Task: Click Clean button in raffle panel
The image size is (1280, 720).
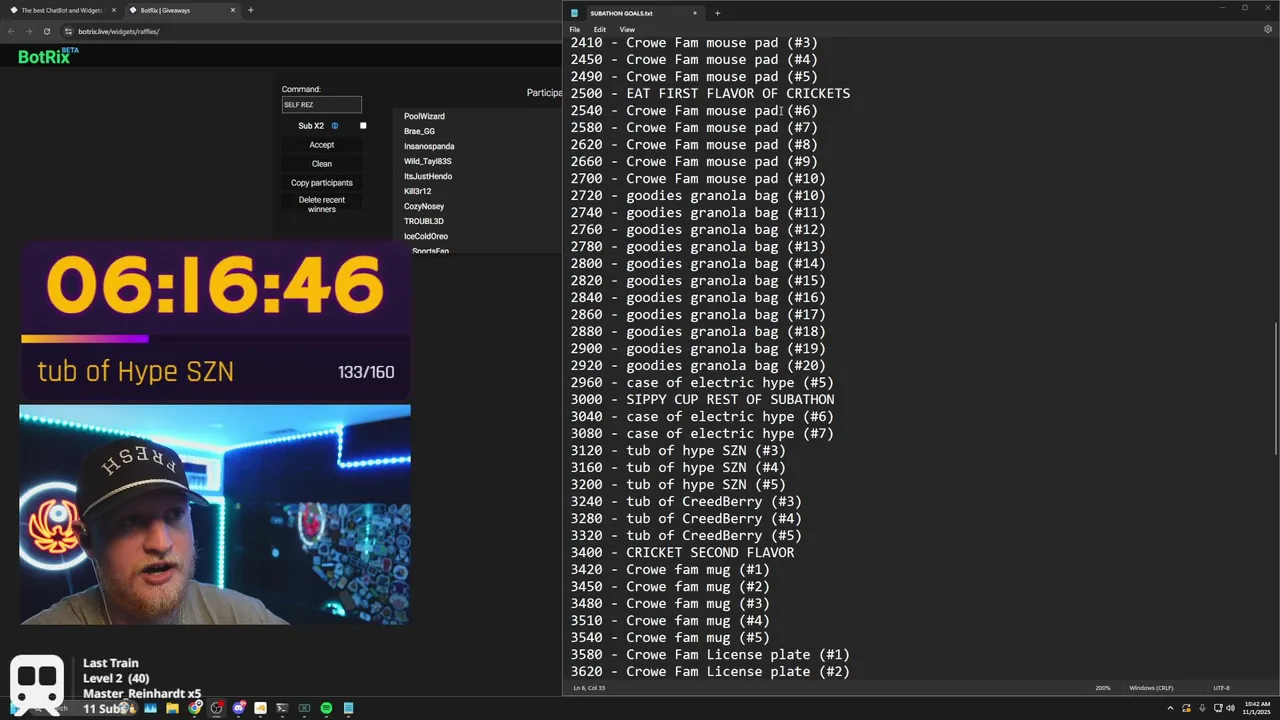Action: point(322,164)
